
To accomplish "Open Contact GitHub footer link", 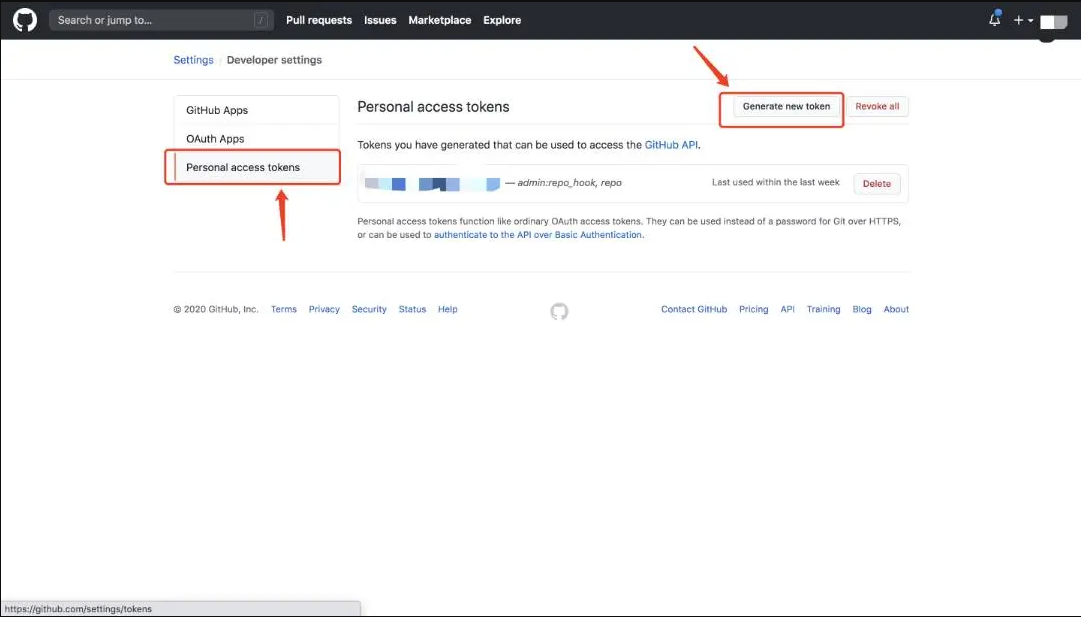I will click(x=694, y=310).
